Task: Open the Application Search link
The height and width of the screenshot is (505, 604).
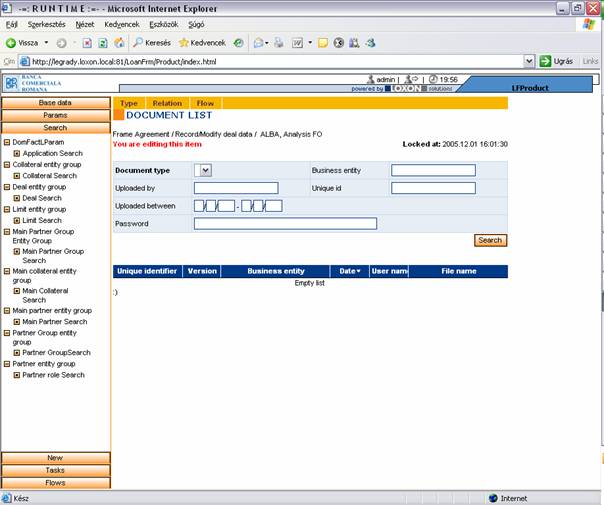Action: (x=53, y=153)
